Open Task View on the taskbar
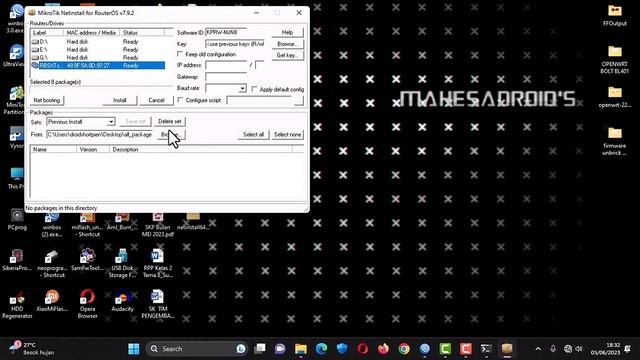 tap(260, 349)
